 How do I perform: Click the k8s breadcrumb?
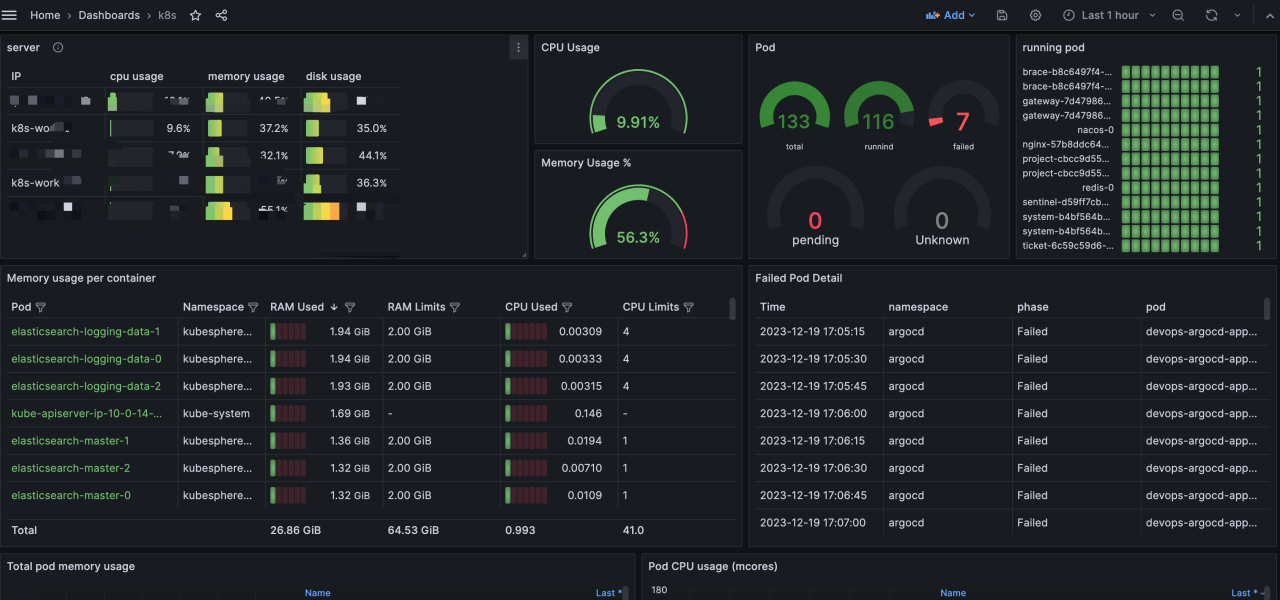(167, 15)
